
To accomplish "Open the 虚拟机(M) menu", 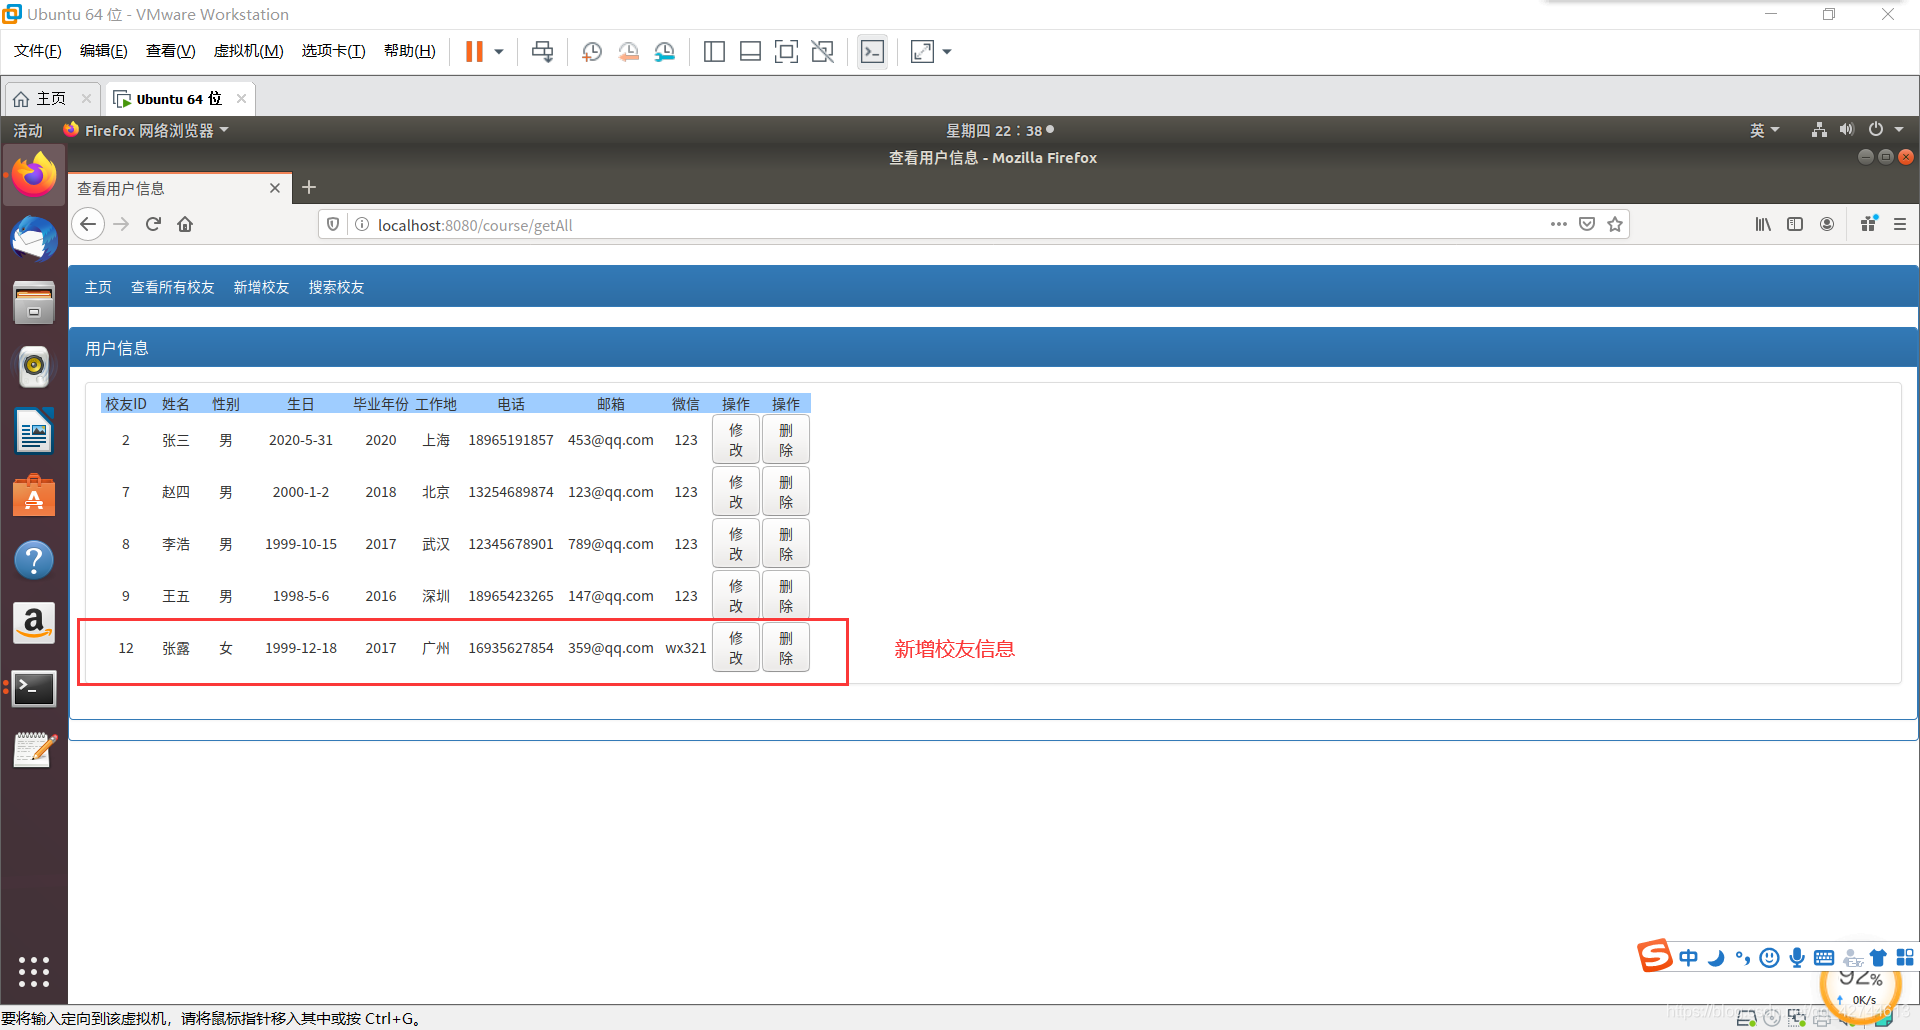I will (x=249, y=51).
